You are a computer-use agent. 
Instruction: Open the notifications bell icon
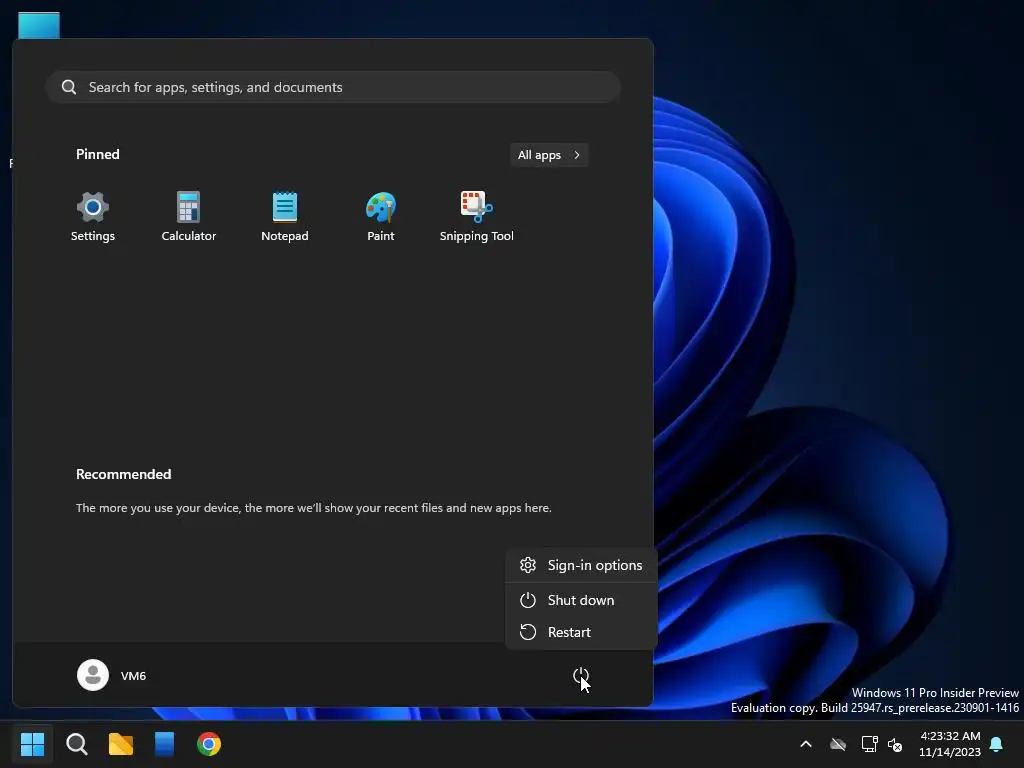click(x=997, y=744)
